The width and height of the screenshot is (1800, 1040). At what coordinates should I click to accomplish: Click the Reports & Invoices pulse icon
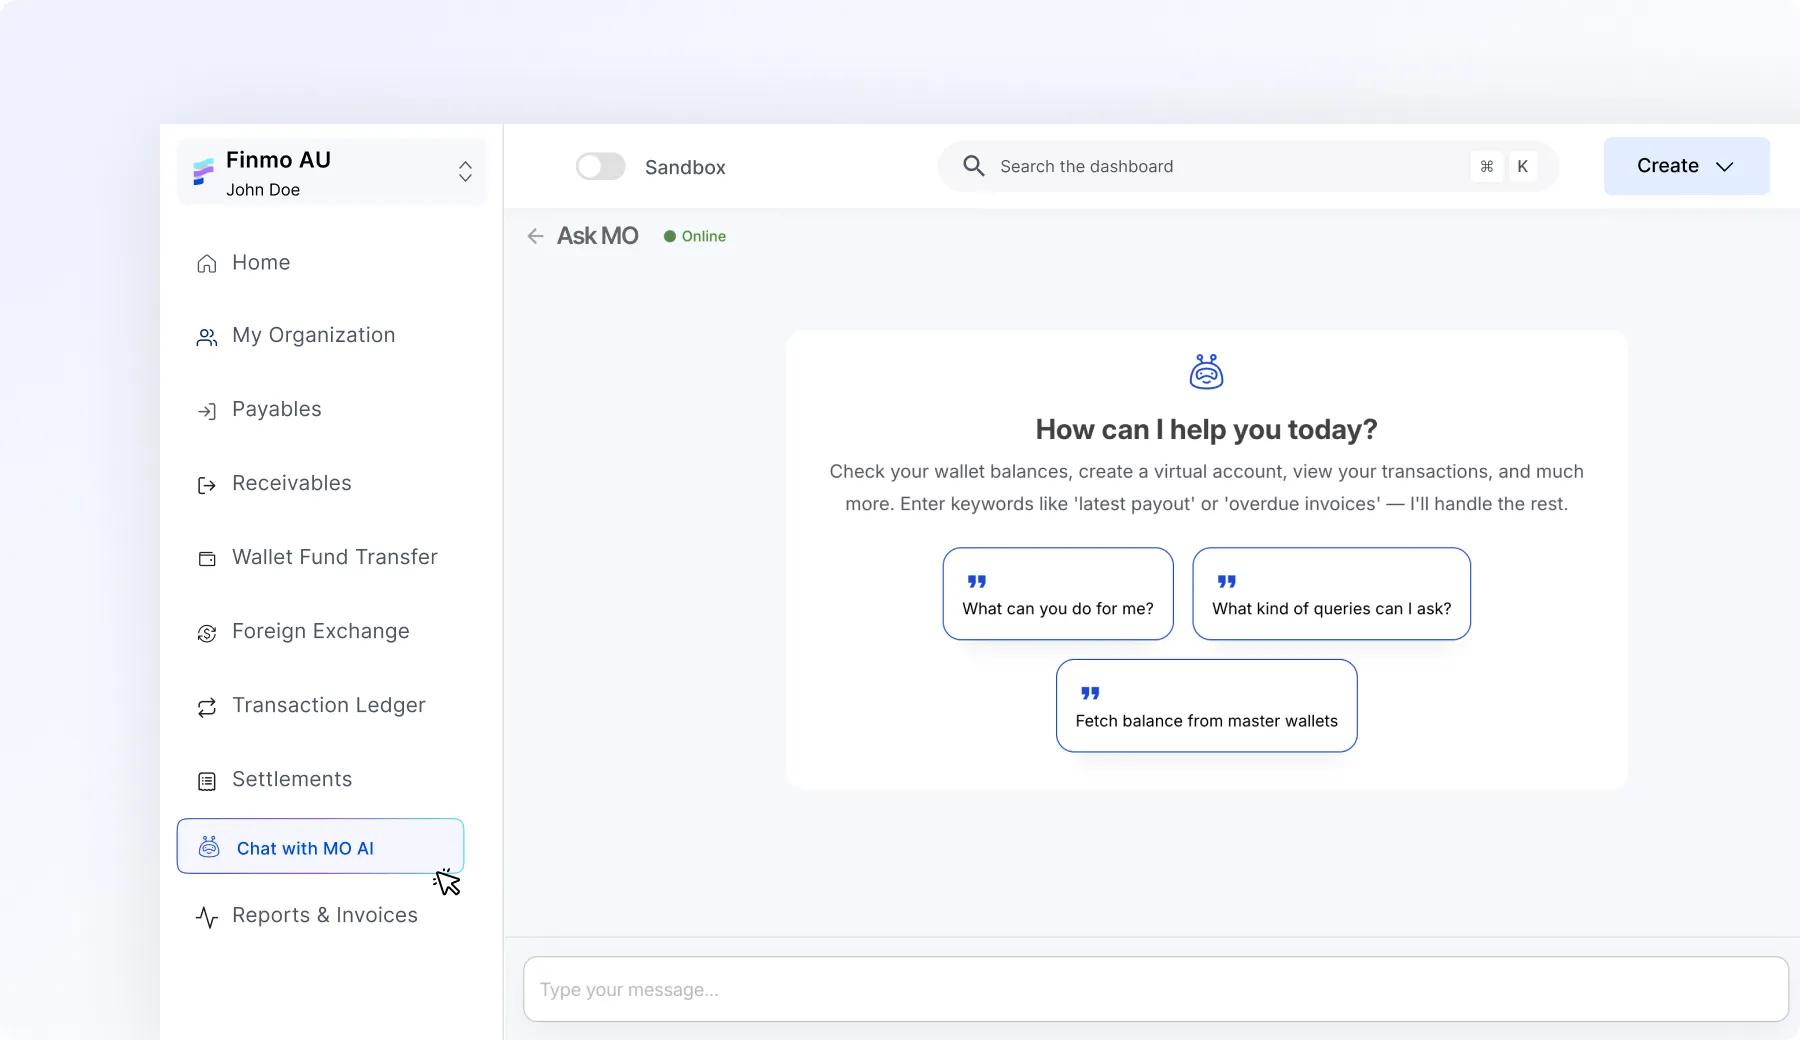(x=207, y=917)
